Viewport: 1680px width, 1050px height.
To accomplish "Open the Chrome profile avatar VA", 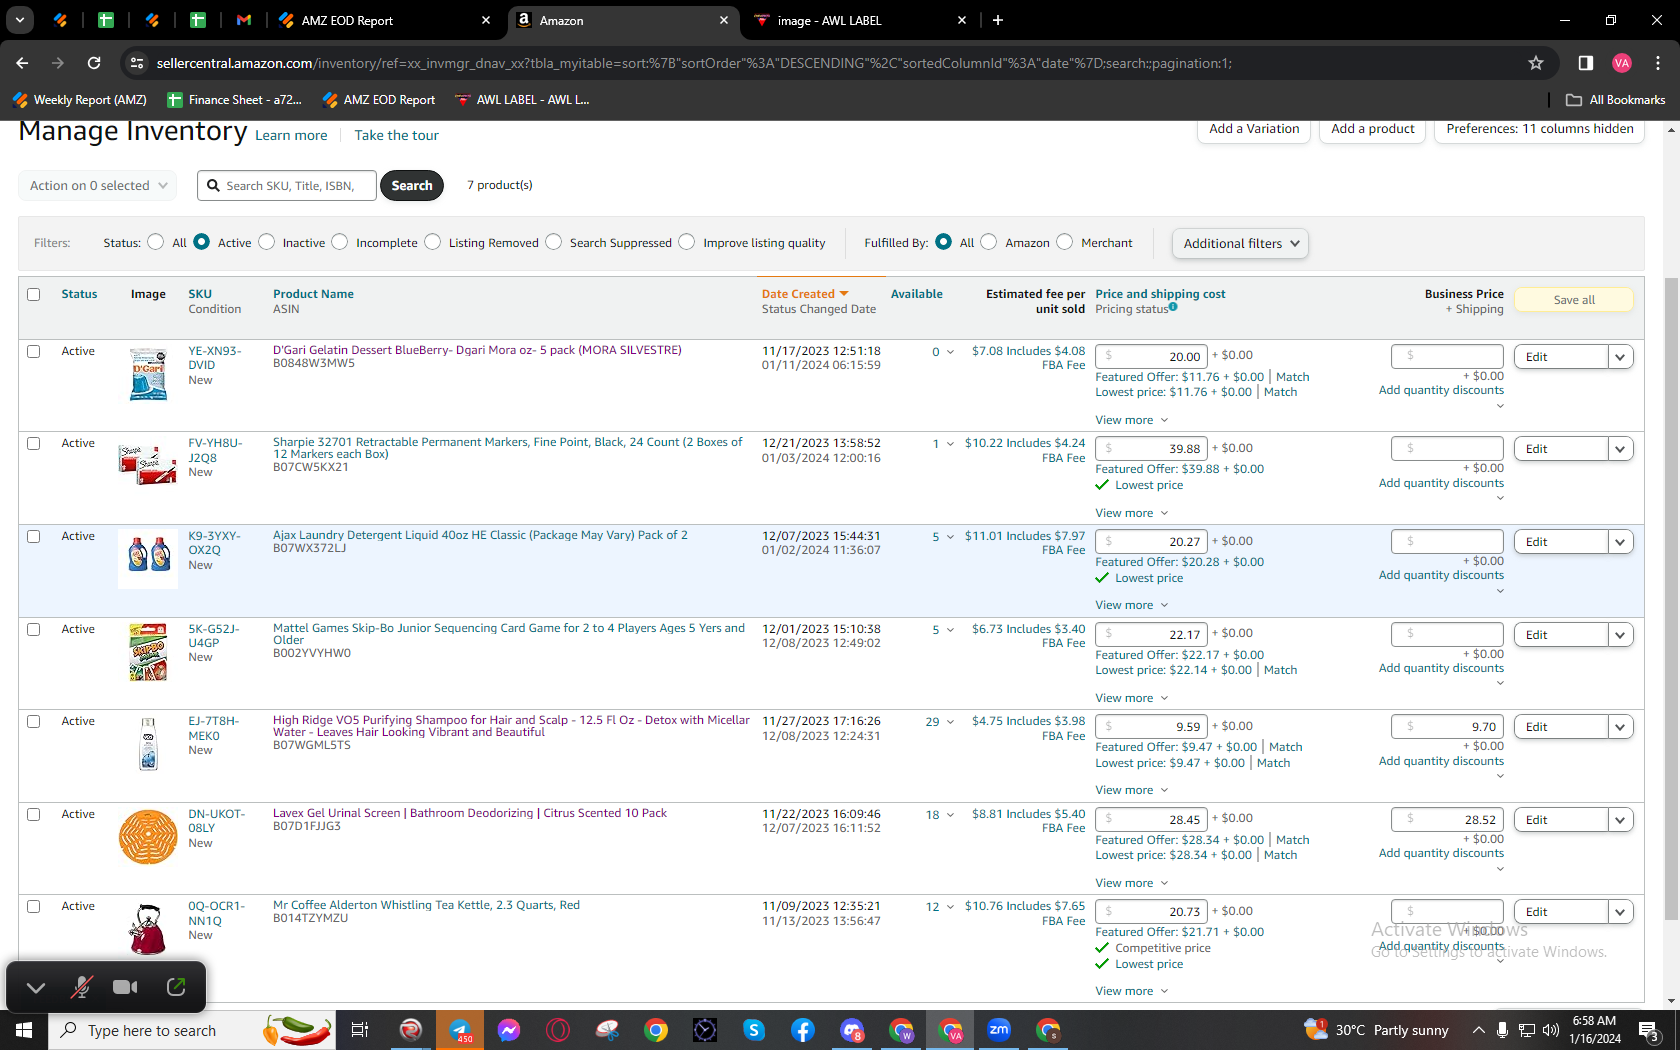I will click(x=1622, y=63).
